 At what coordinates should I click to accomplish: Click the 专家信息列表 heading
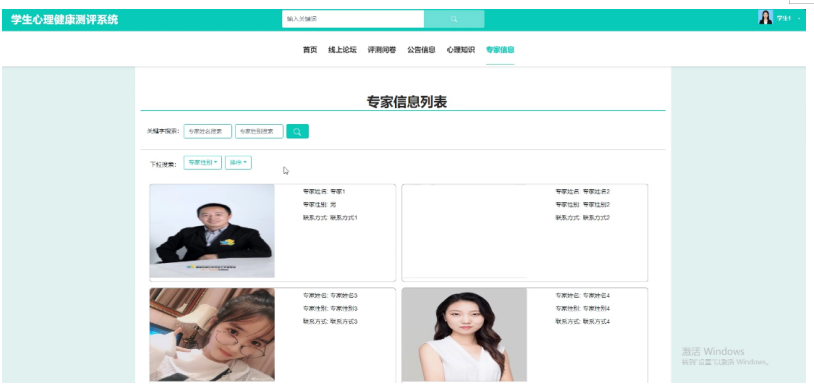pyautogui.click(x=407, y=102)
